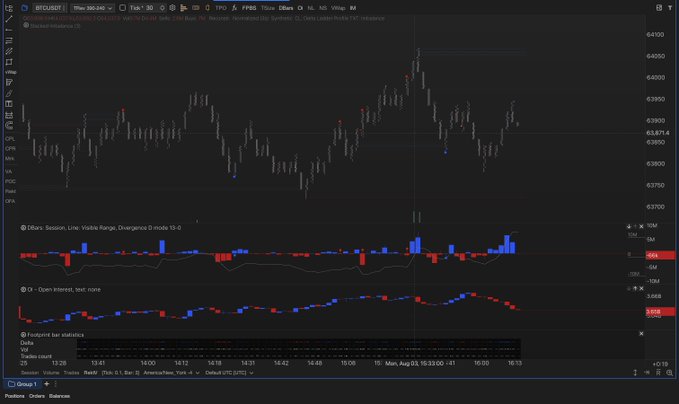Toggle the OI indicator in top toolbar
Viewport: 679px width, 404px height.
pyautogui.click(x=300, y=8)
